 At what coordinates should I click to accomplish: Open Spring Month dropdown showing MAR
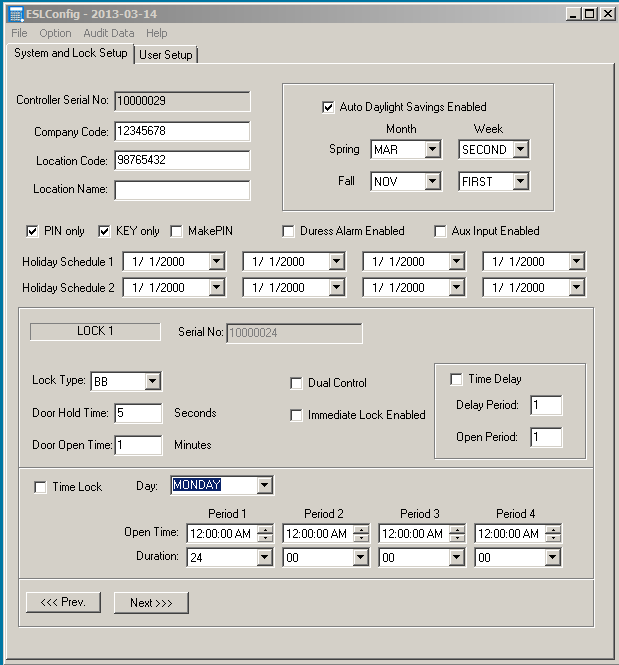[x=432, y=150]
